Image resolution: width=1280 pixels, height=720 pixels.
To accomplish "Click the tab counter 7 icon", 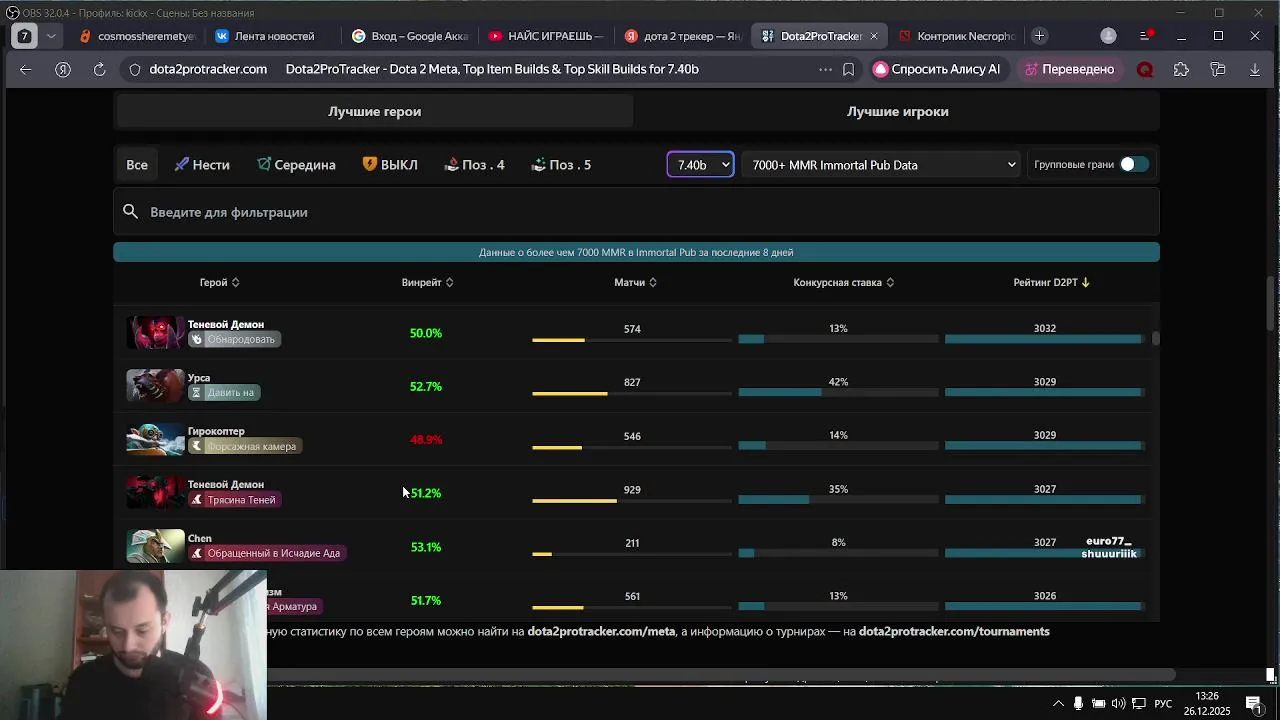I will (x=24, y=36).
